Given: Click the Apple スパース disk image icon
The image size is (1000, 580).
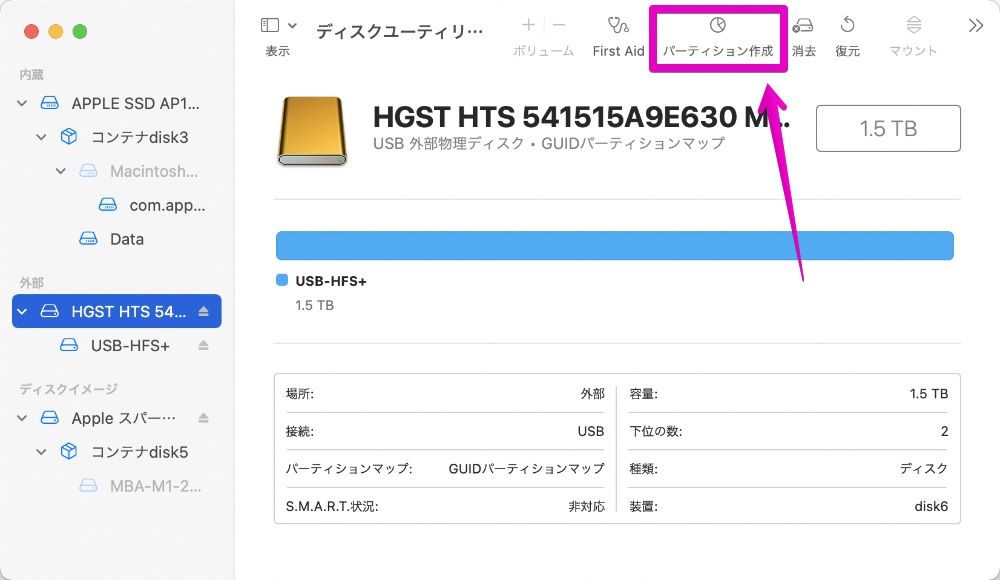Looking at the screenshot, I should (50, 418).
